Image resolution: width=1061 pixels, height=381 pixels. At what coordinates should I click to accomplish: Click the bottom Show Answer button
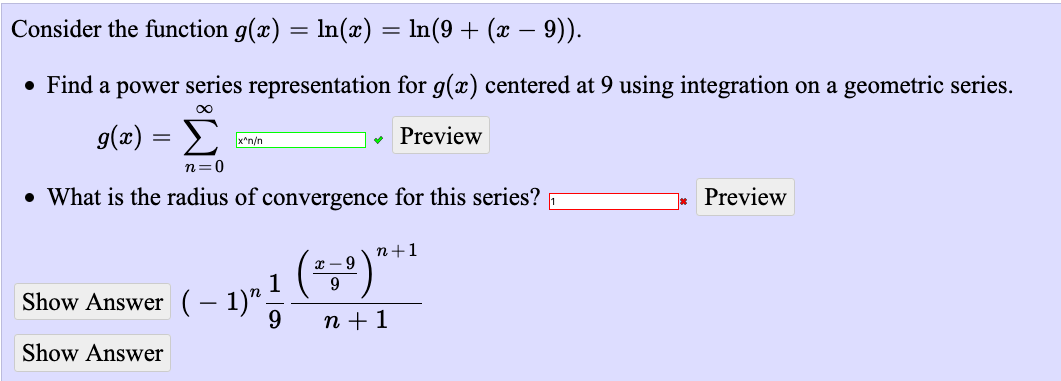click(x=93, y=353)
